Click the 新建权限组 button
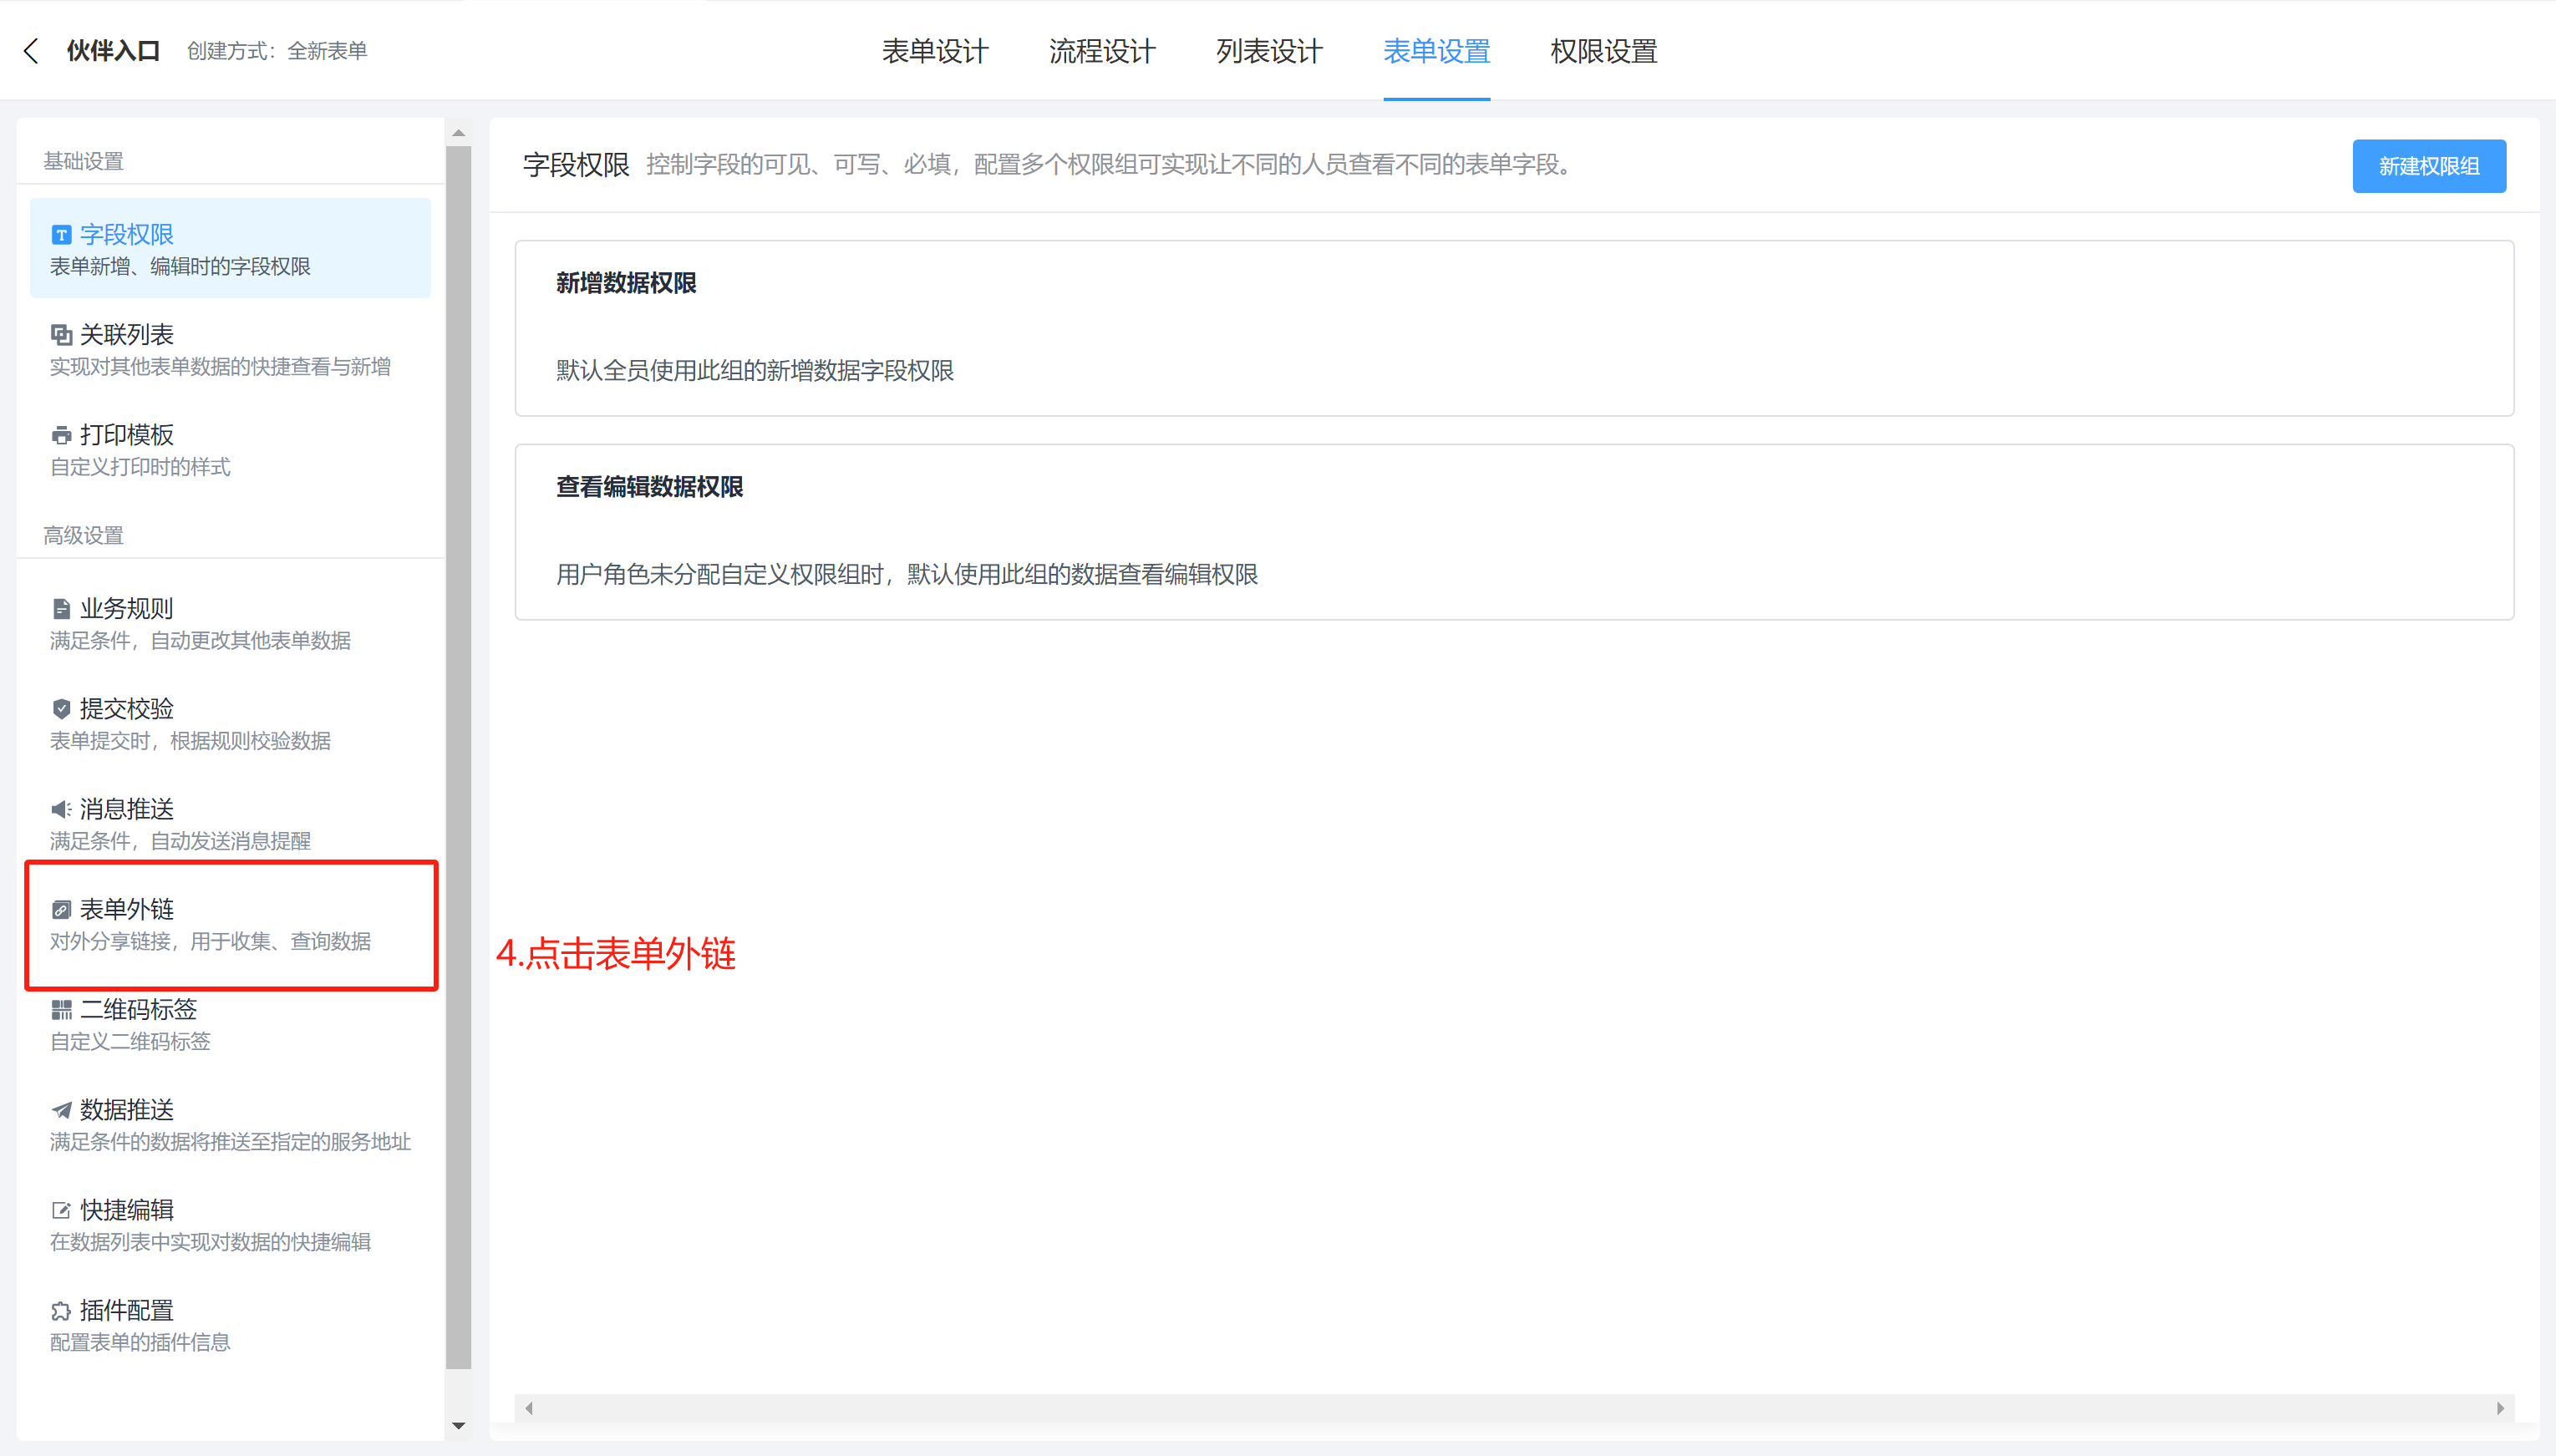The width and height of the screenshot is (2556, 1456). click(x=2429, y=166)
